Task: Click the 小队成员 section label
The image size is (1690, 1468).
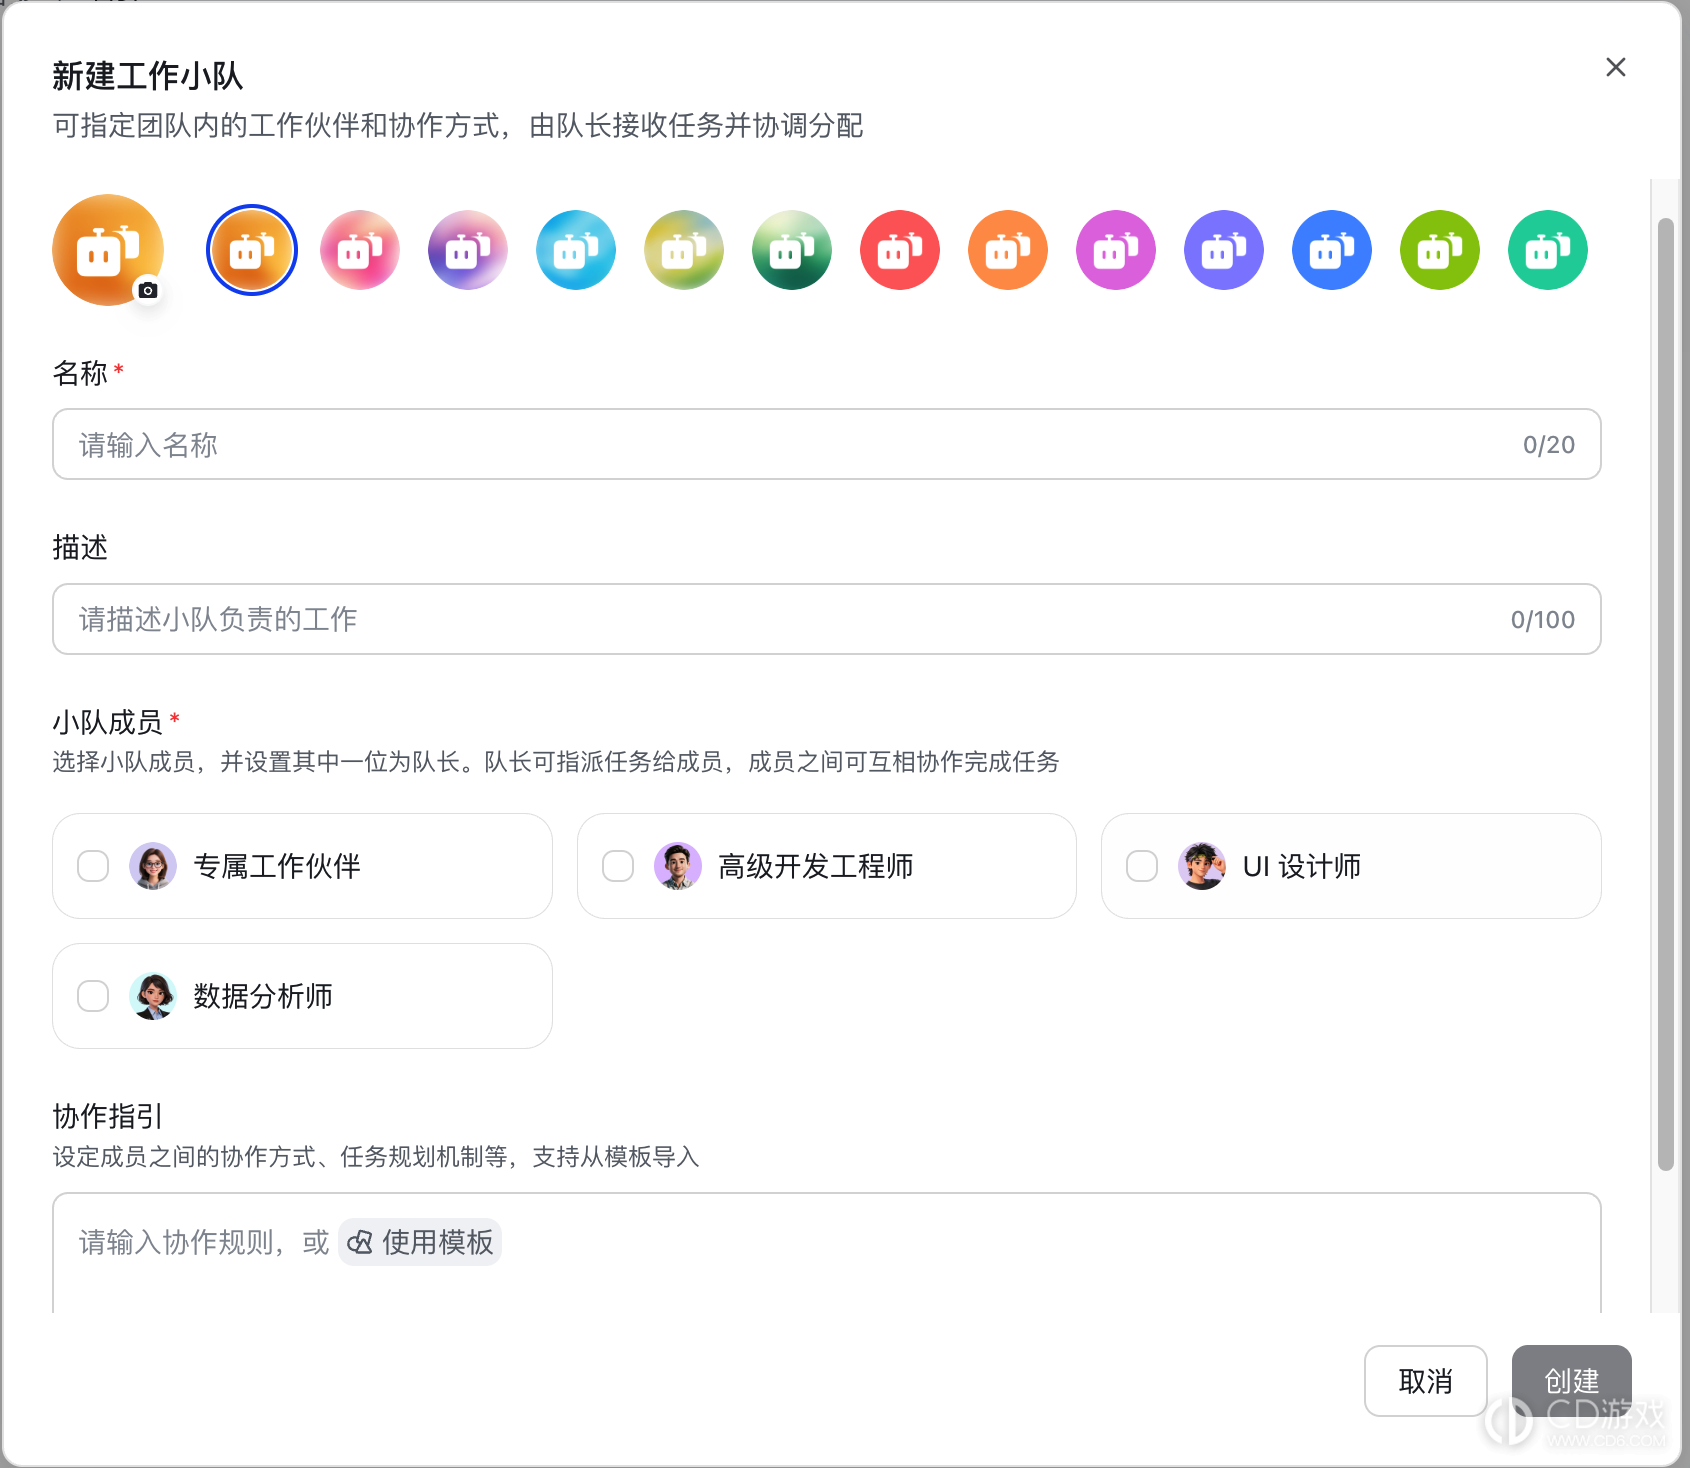Action: click(107, 722)
